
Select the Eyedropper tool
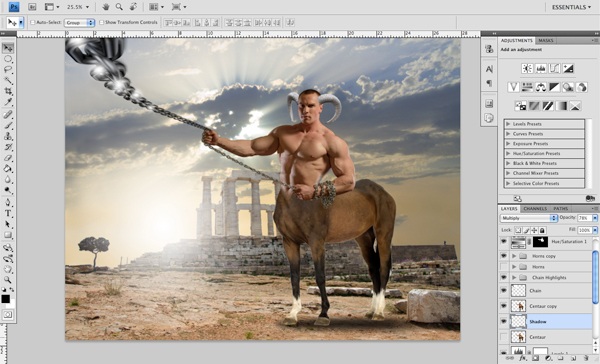coord(8,102)
